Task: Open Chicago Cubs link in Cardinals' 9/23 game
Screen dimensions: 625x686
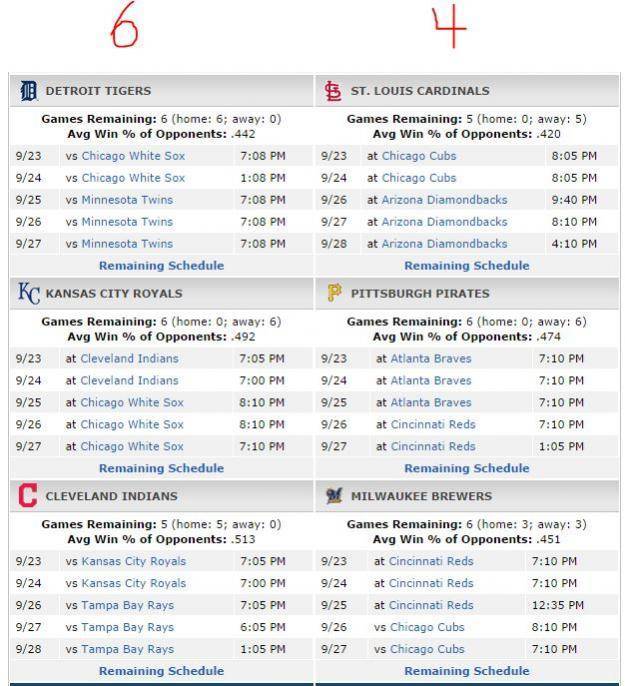Action: point(418,156)
